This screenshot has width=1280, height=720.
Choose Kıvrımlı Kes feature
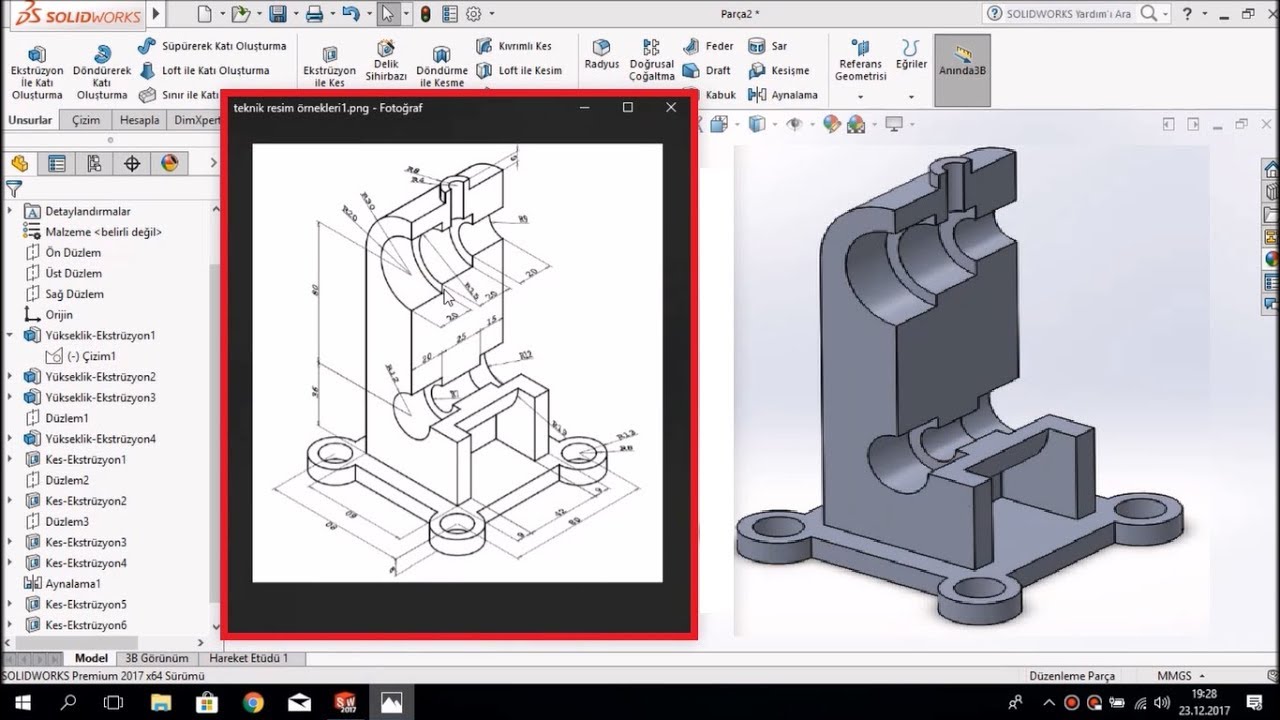[x=514, y=46]
